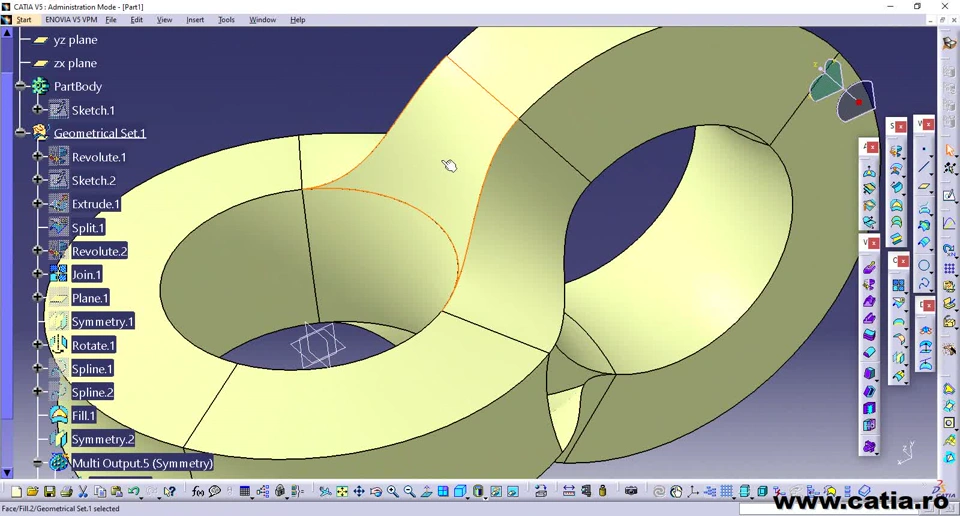Click the Design Table icon
The image size is (960, 516).
point(244,492)
